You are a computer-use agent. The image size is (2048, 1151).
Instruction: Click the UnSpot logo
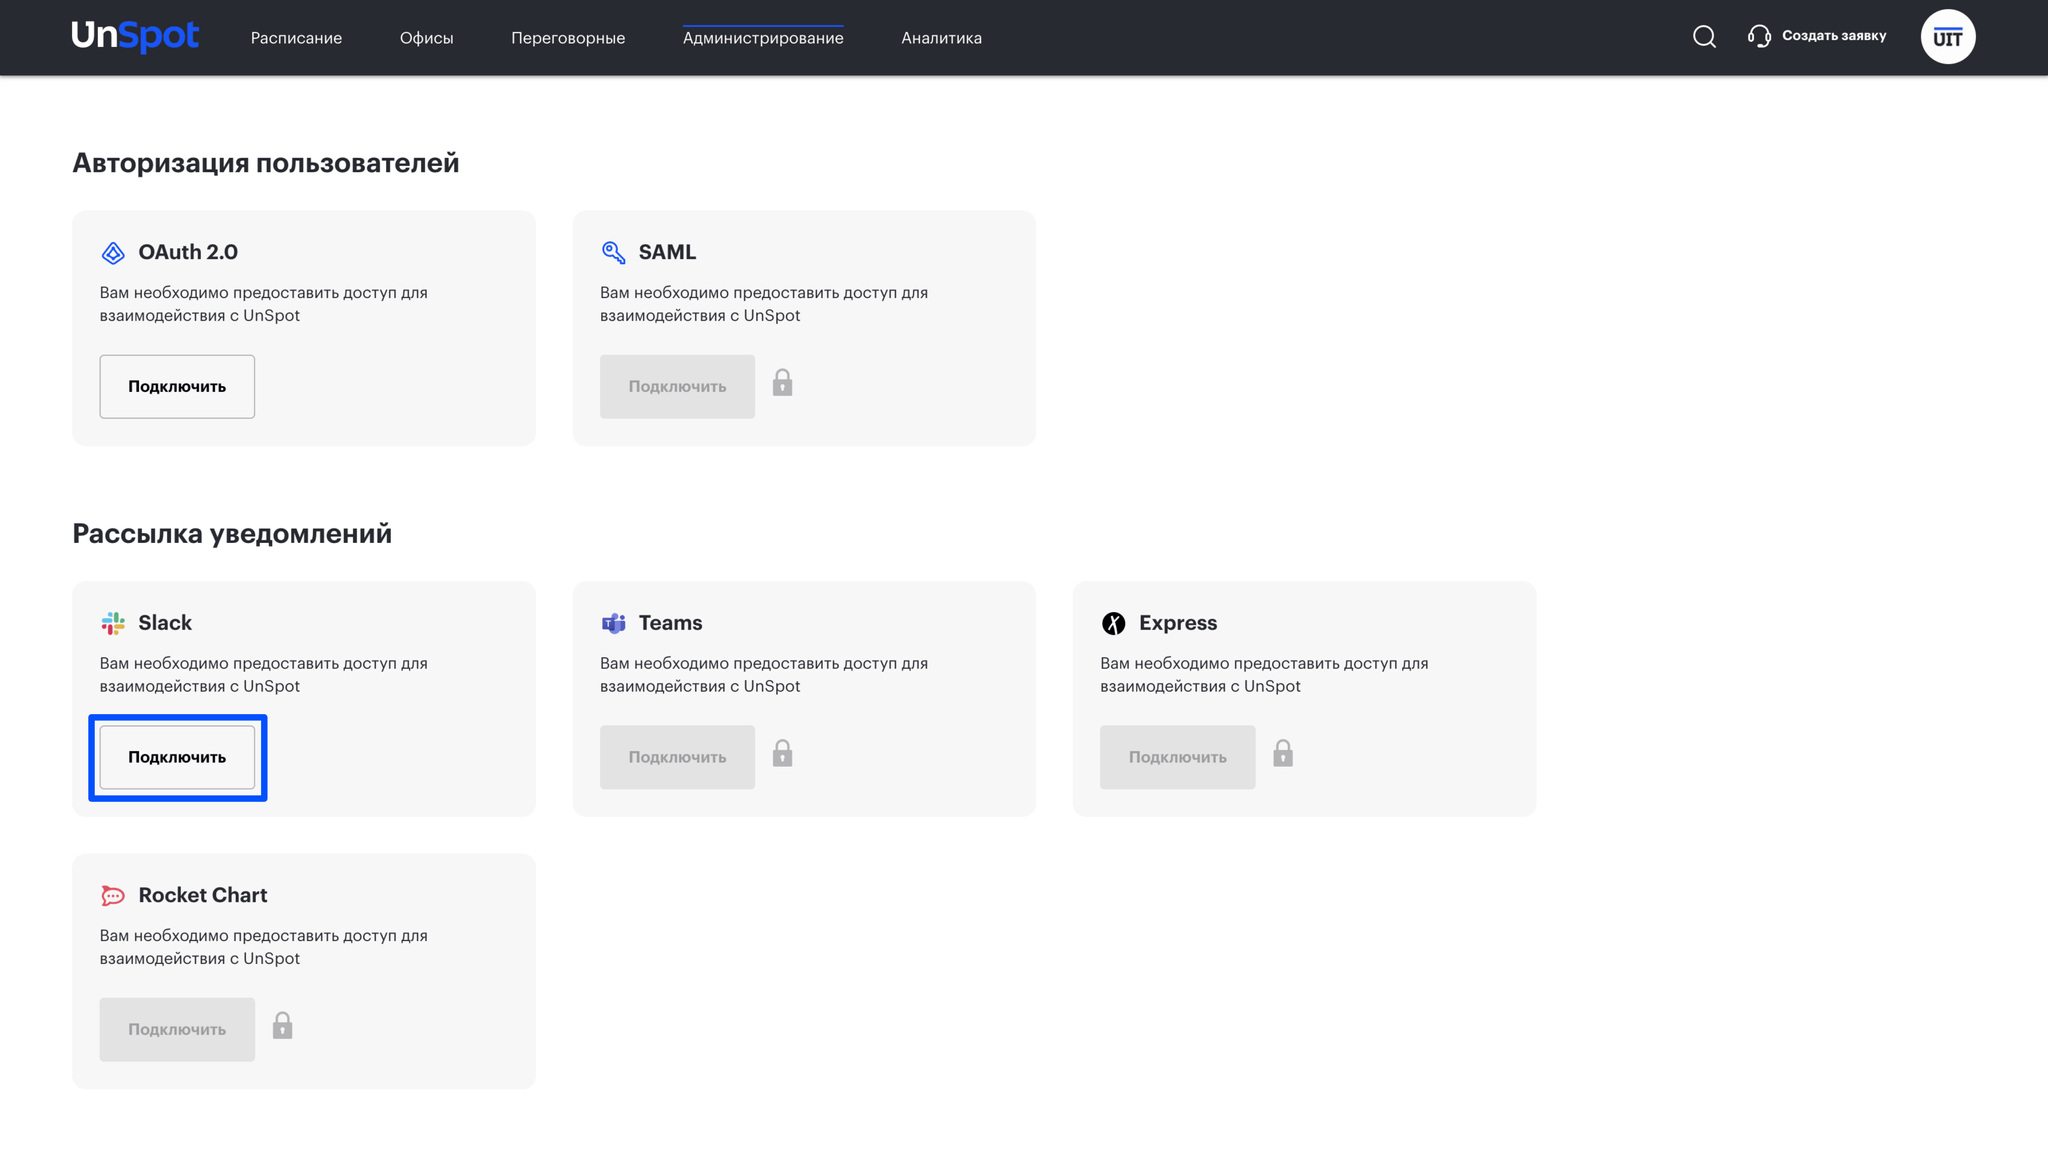(135, 37)
